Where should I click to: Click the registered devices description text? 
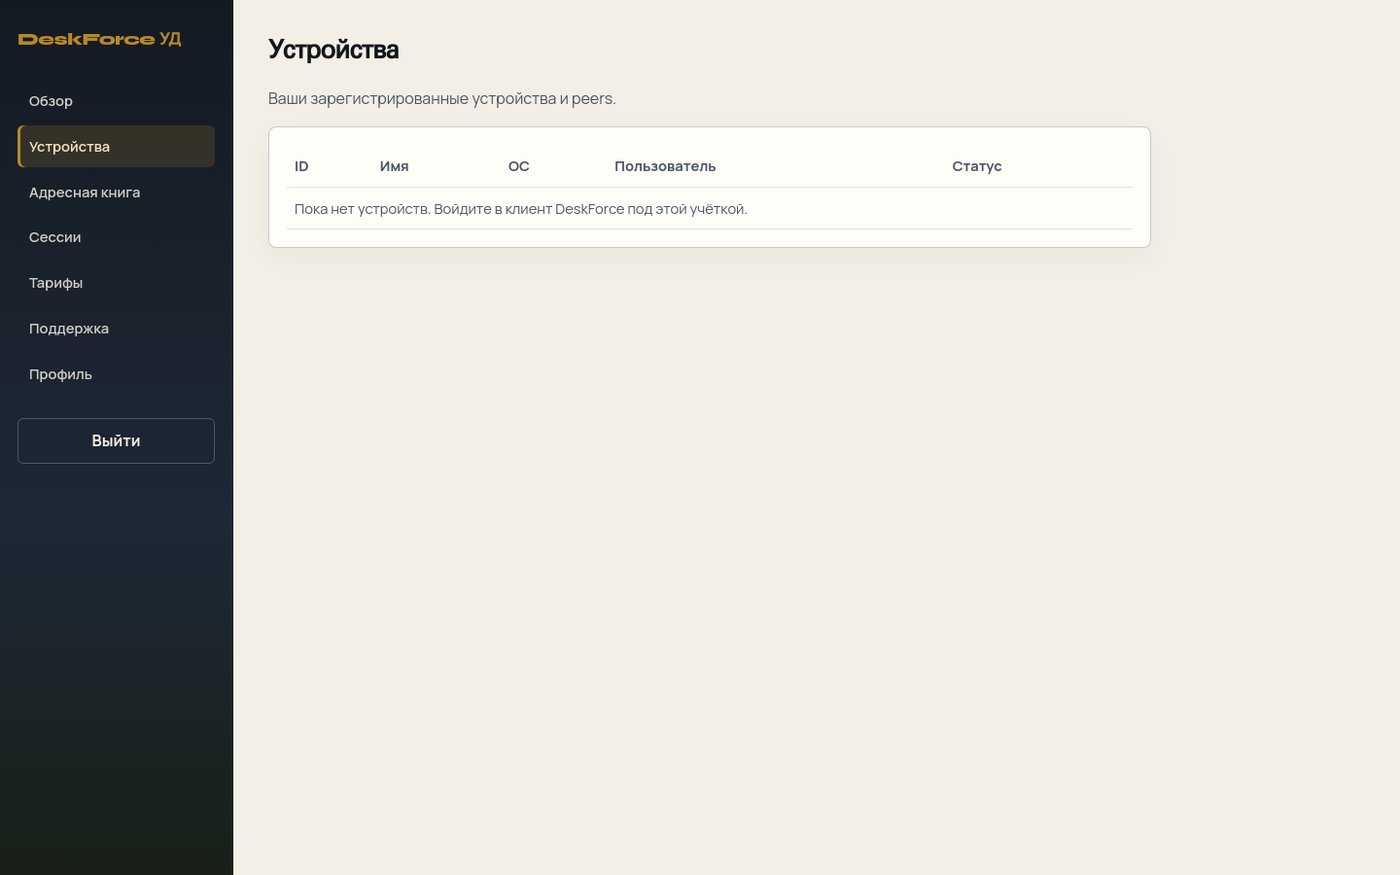click(x=442, y=99)
